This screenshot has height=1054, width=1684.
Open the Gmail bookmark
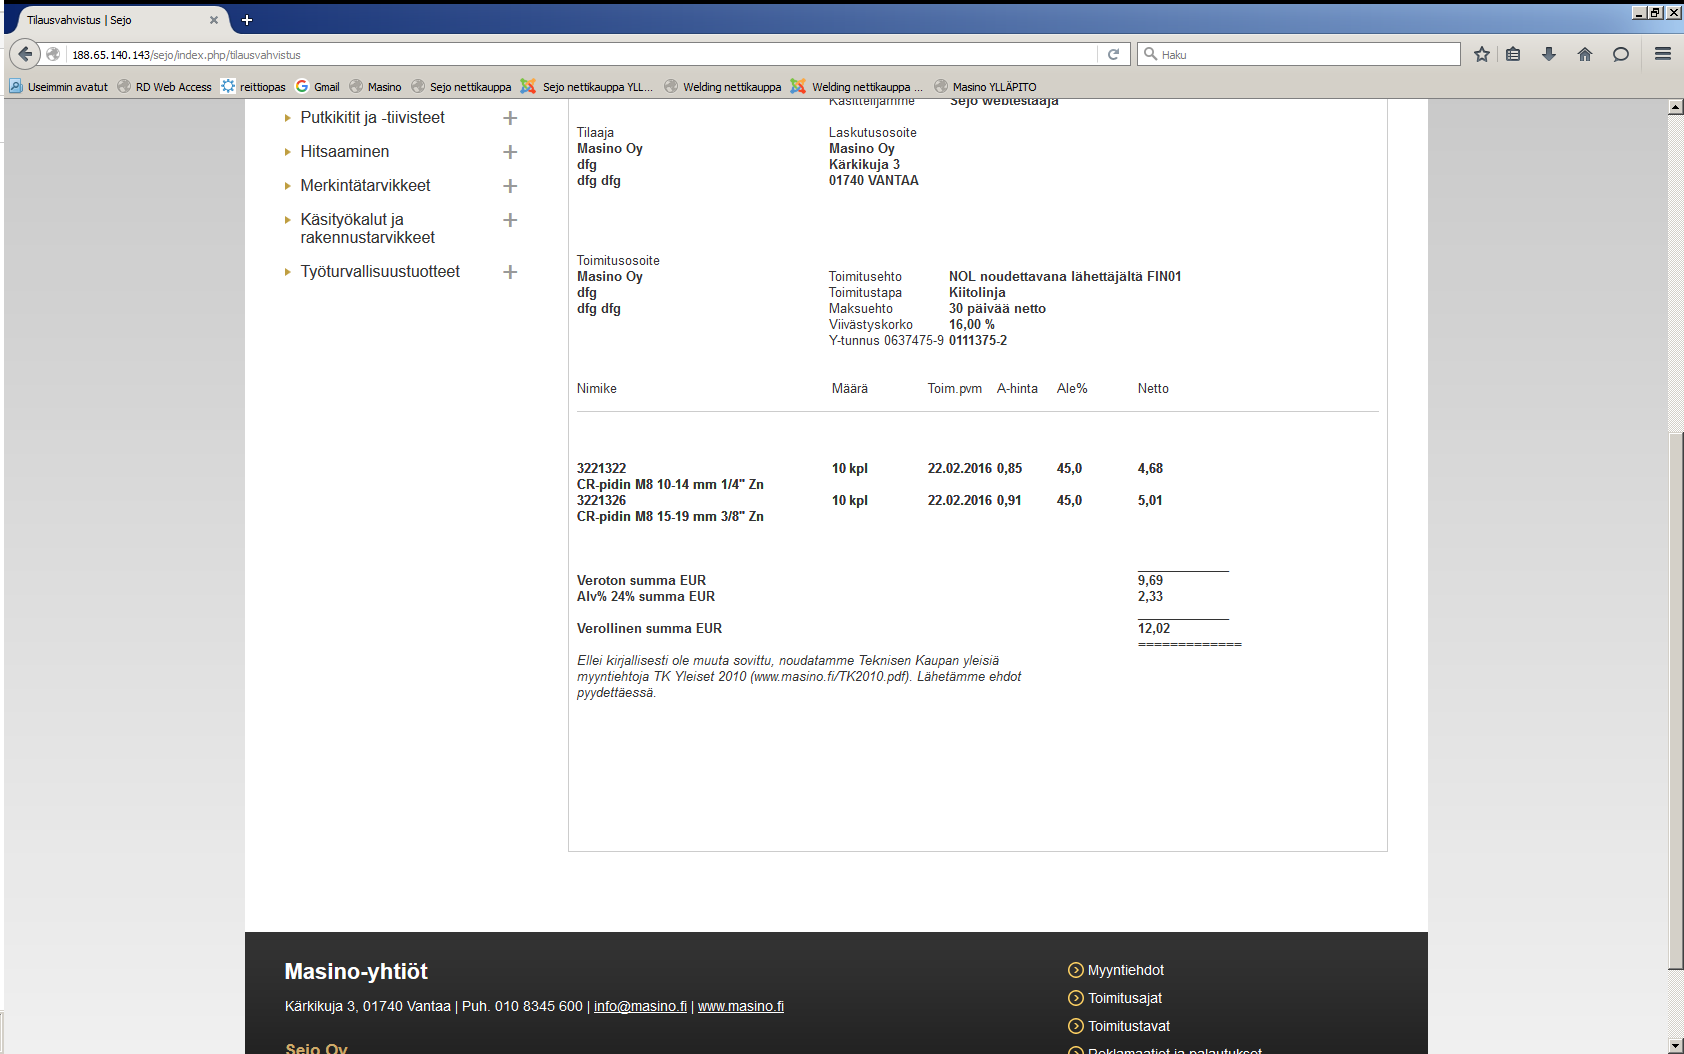coord(318,87)
